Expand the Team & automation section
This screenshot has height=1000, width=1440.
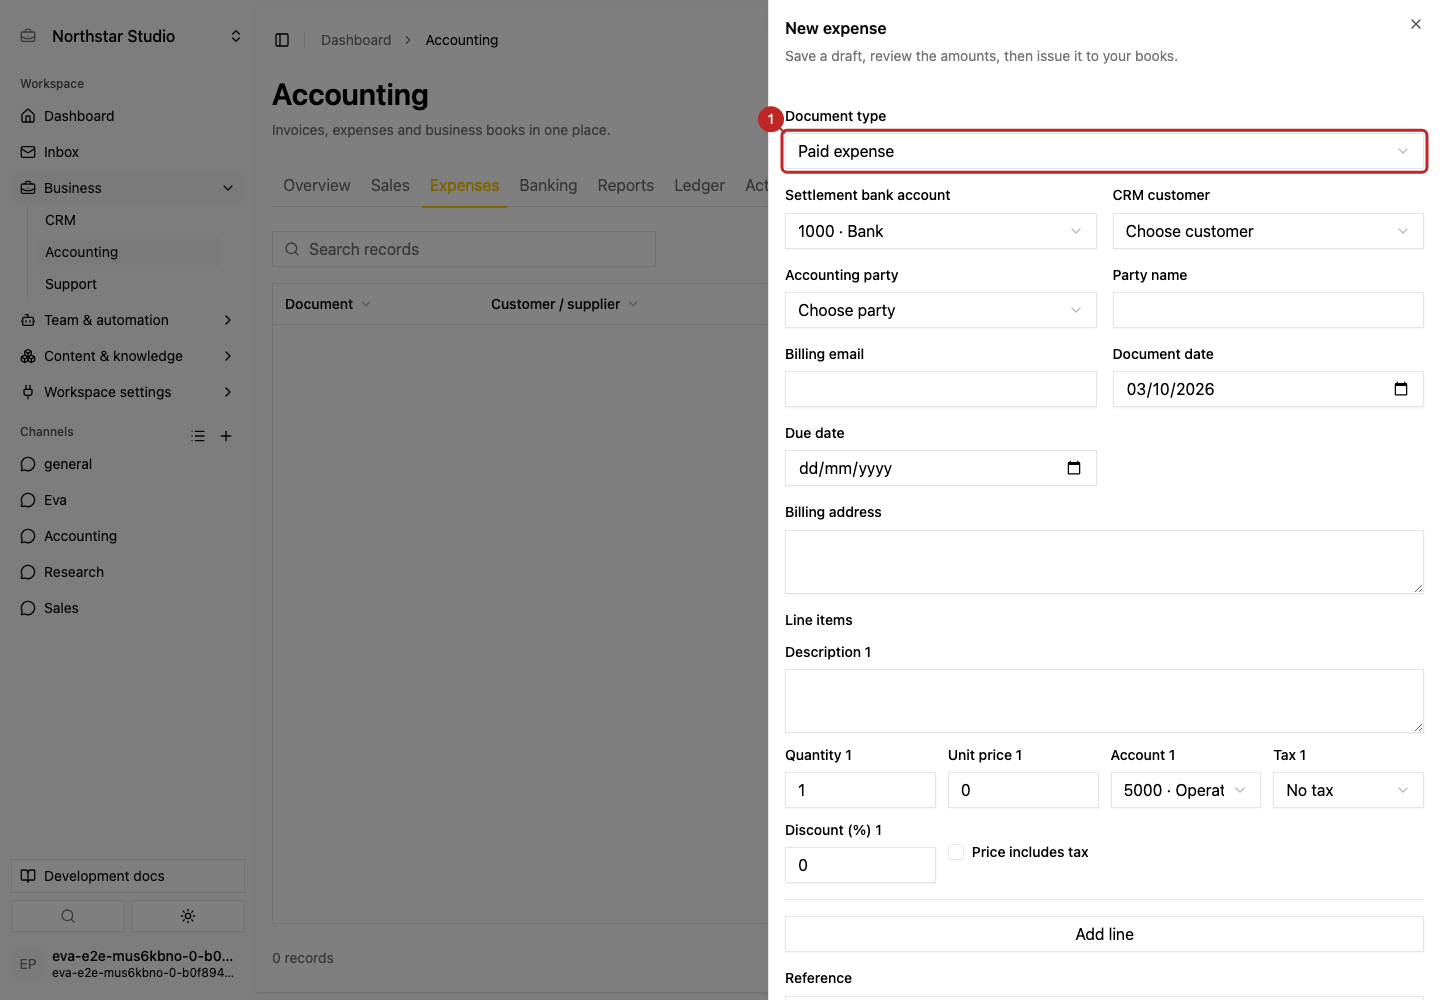tap(128, 320)
